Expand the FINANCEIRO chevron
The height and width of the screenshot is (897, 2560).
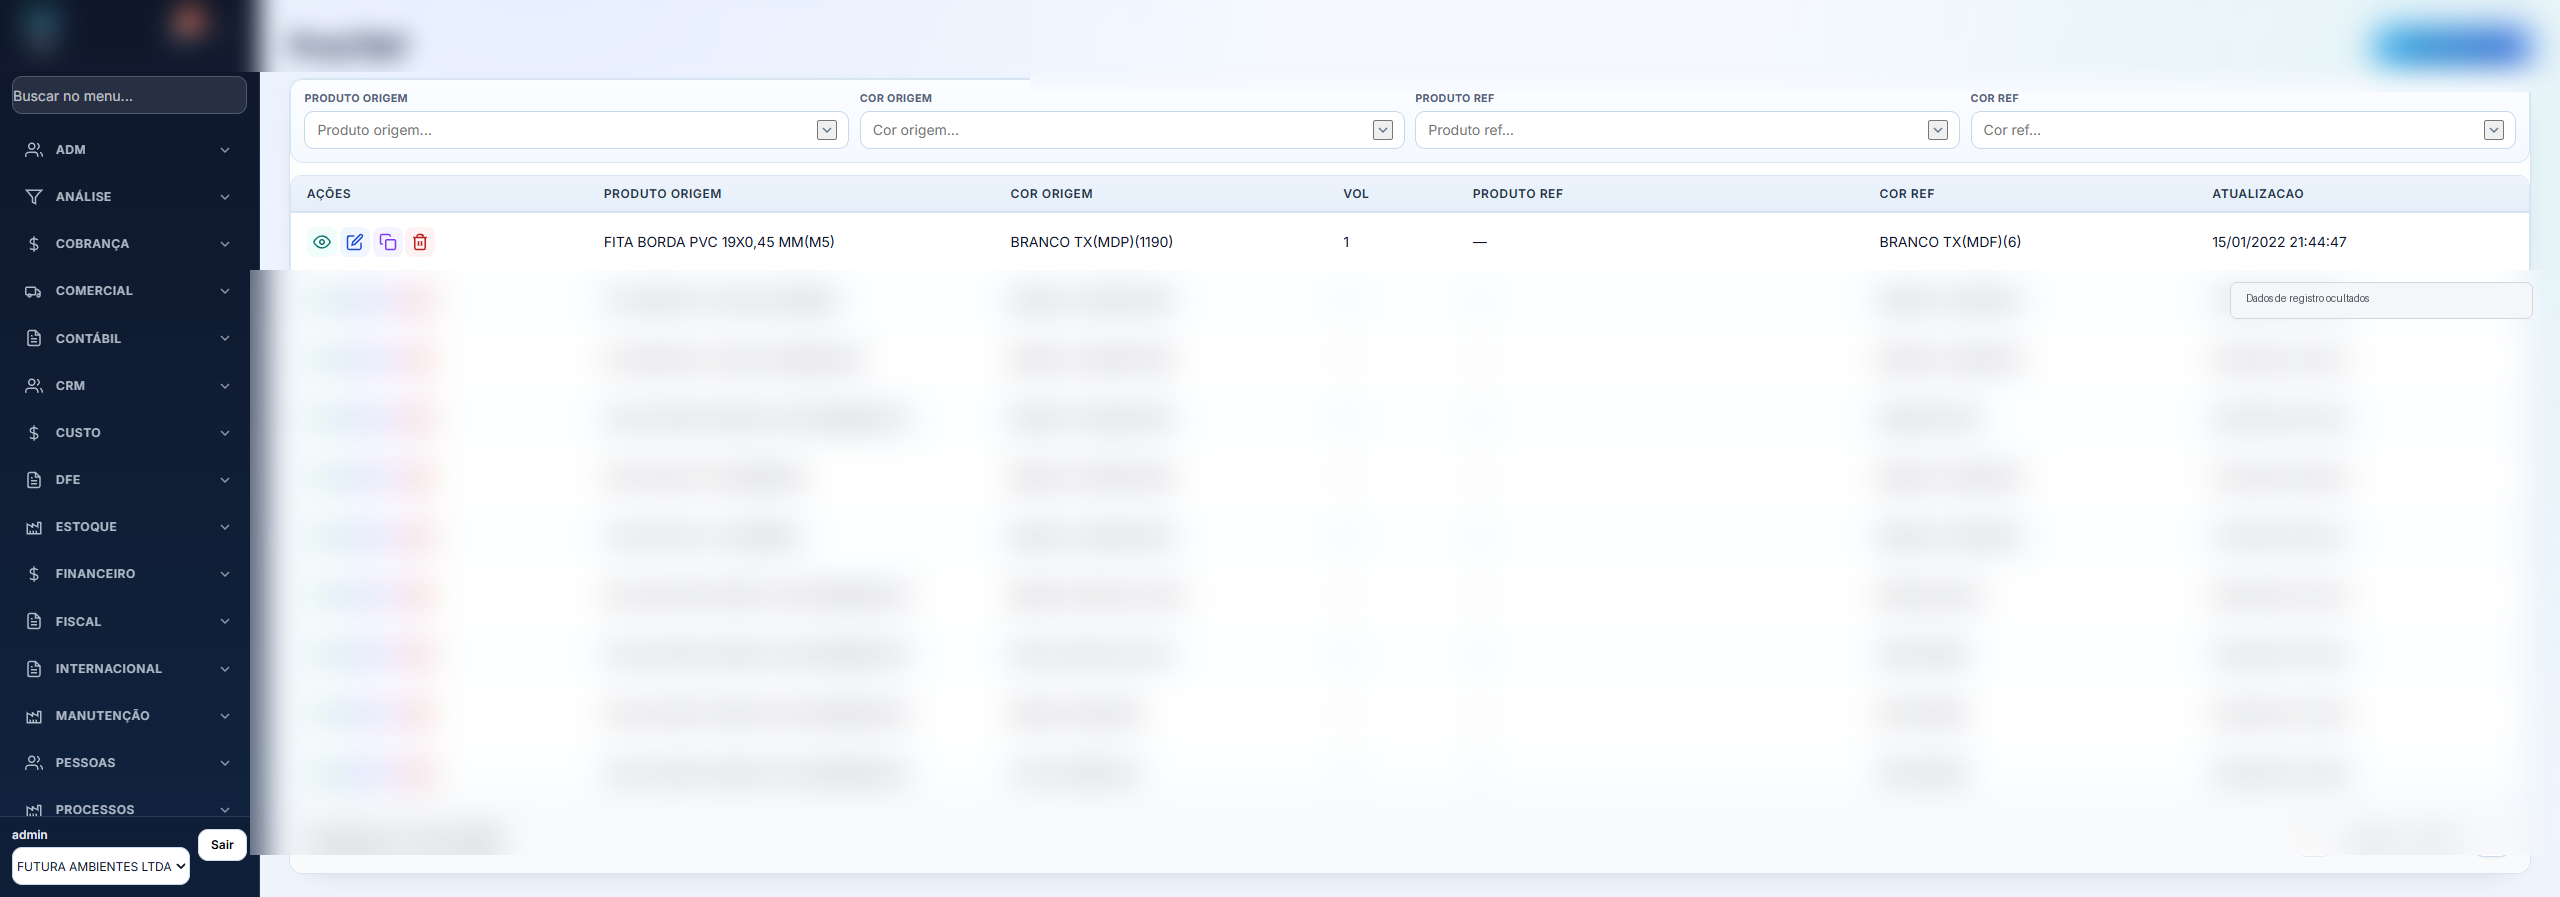click(225, 574)
